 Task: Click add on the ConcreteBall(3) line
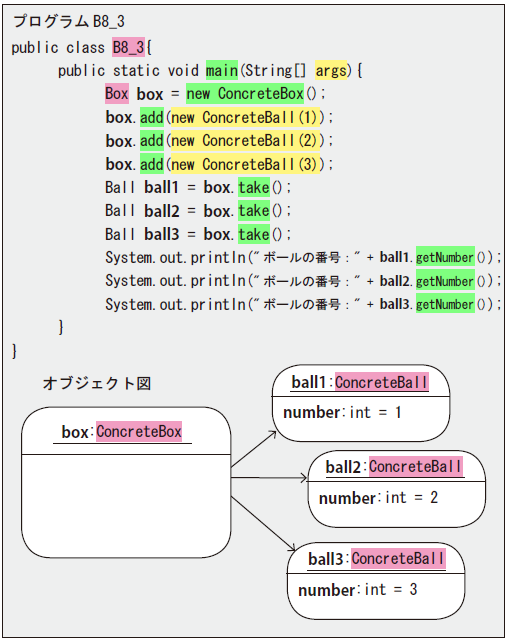(x=152, y=164)
